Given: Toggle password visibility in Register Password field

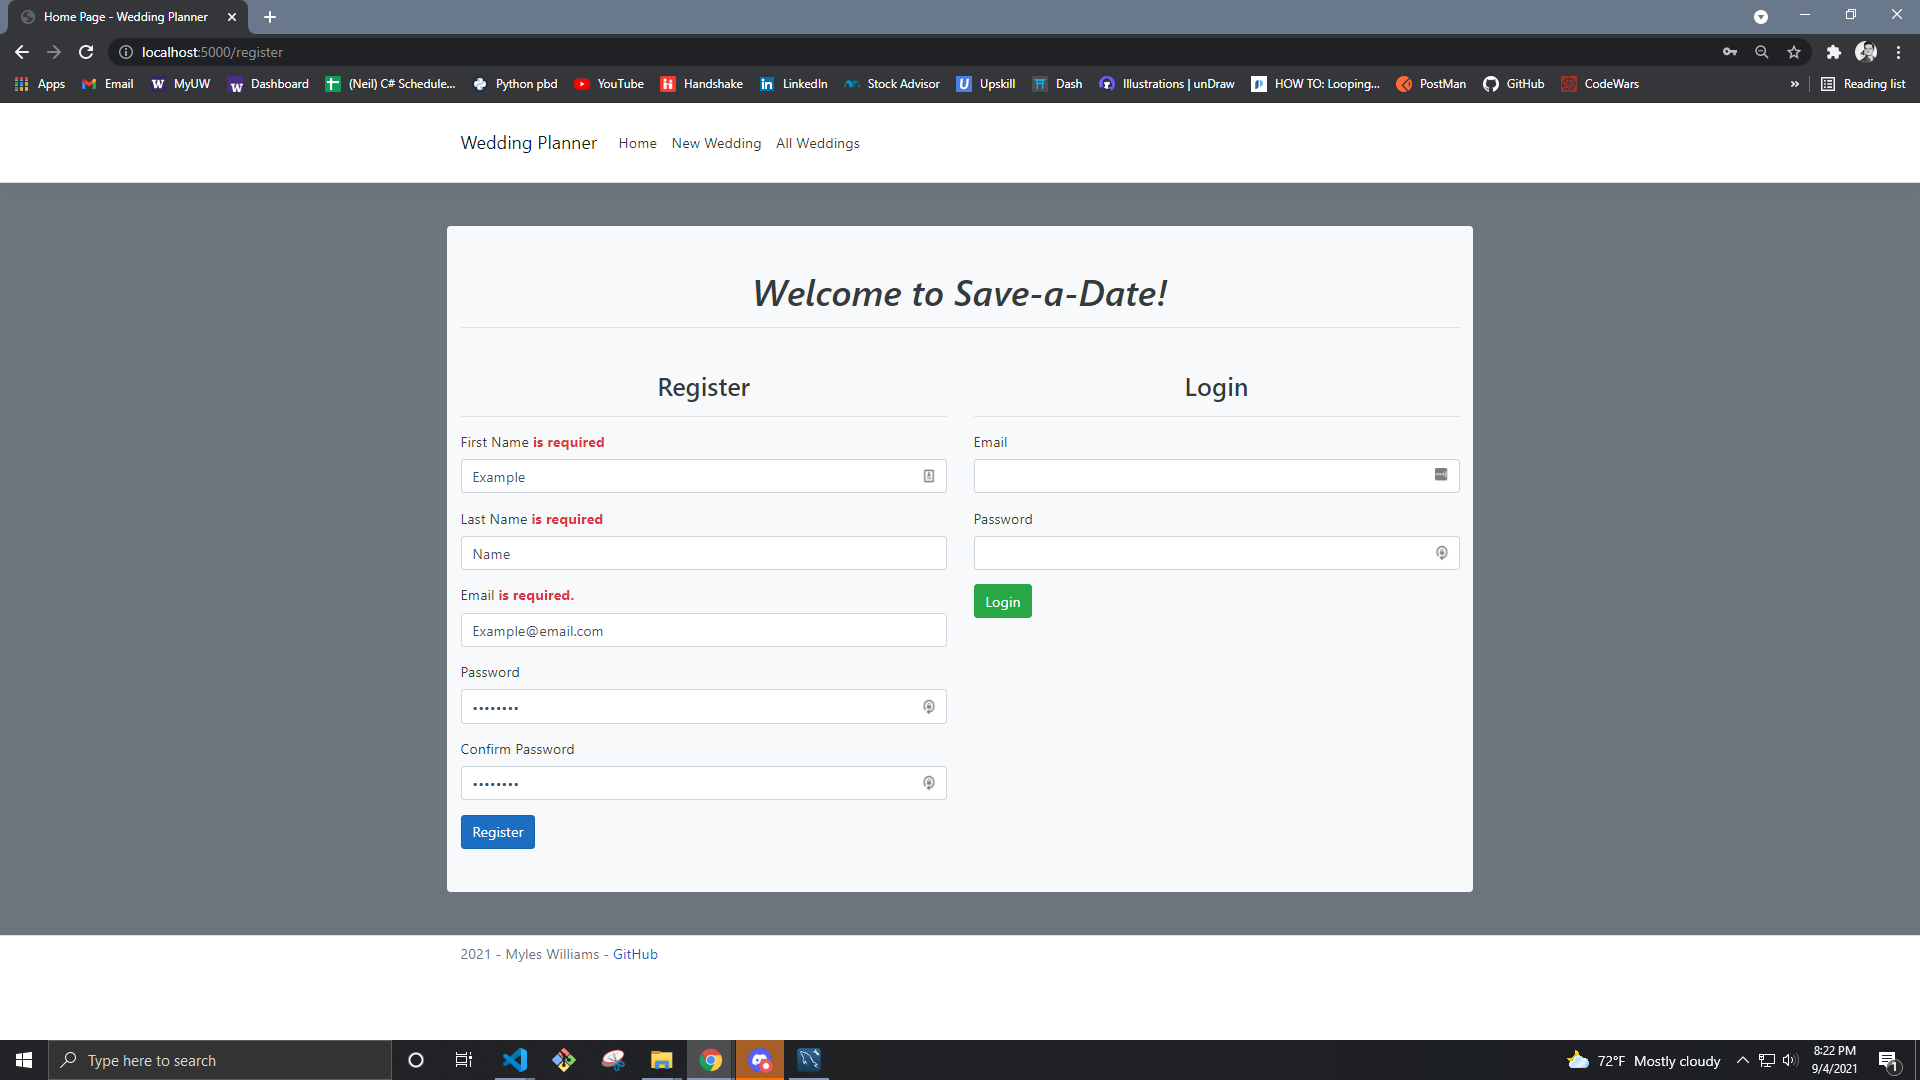Looking at the screenshot, I should 930,707.
